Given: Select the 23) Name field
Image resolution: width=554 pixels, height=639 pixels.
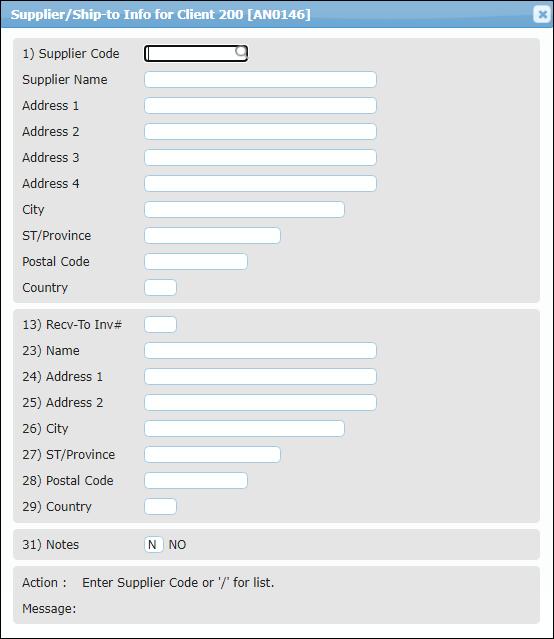Looking at the screenshot, I should click(260, 350).
